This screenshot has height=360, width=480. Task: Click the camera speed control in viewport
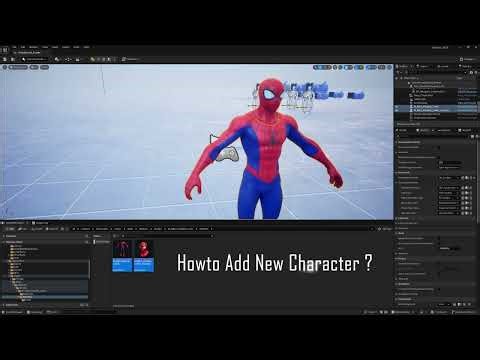[x=382, y=67]
